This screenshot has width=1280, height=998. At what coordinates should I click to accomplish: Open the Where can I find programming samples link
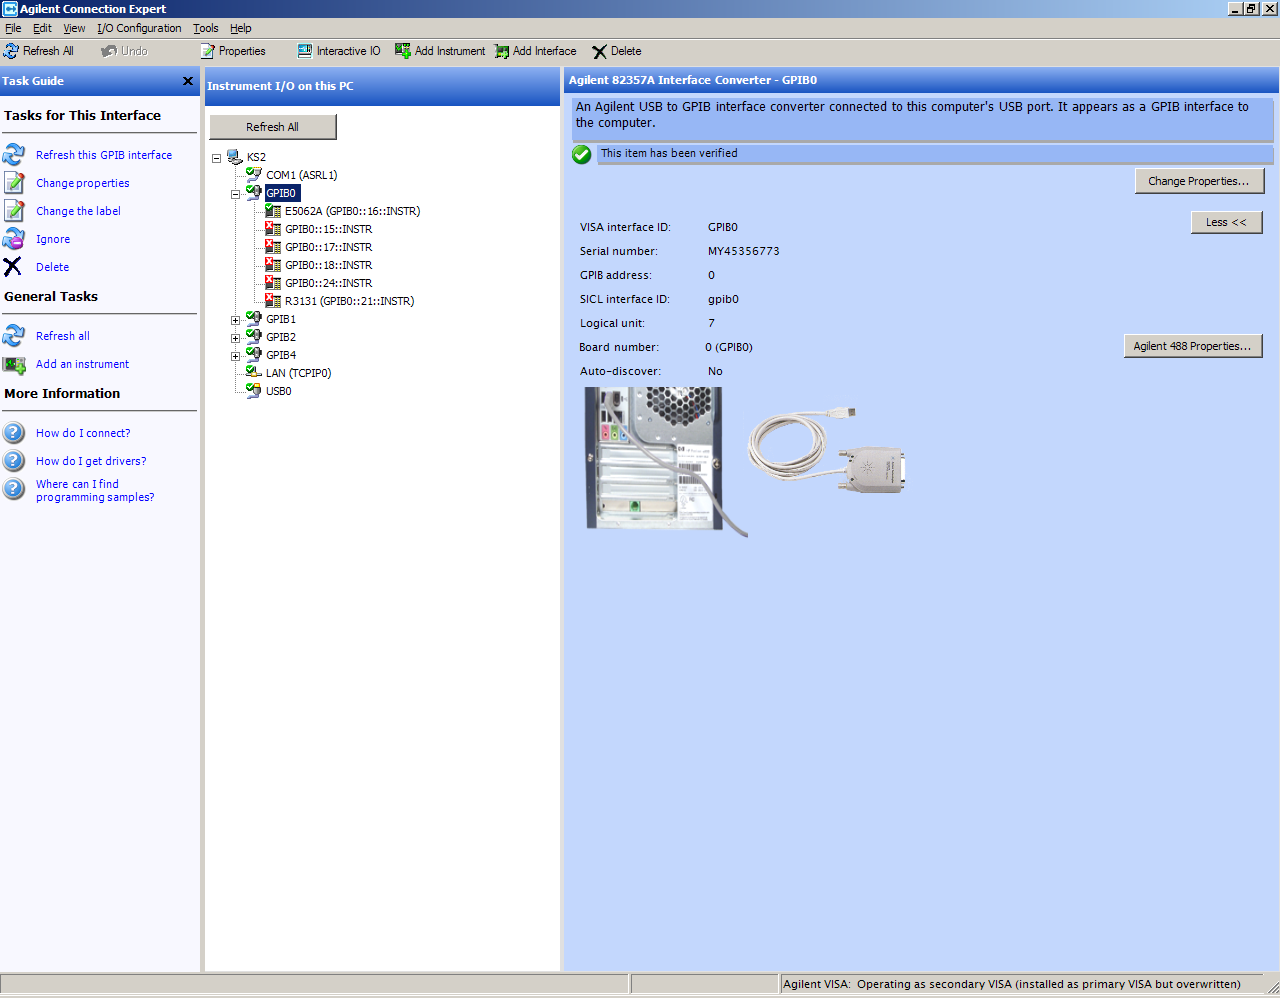point(94,490)
